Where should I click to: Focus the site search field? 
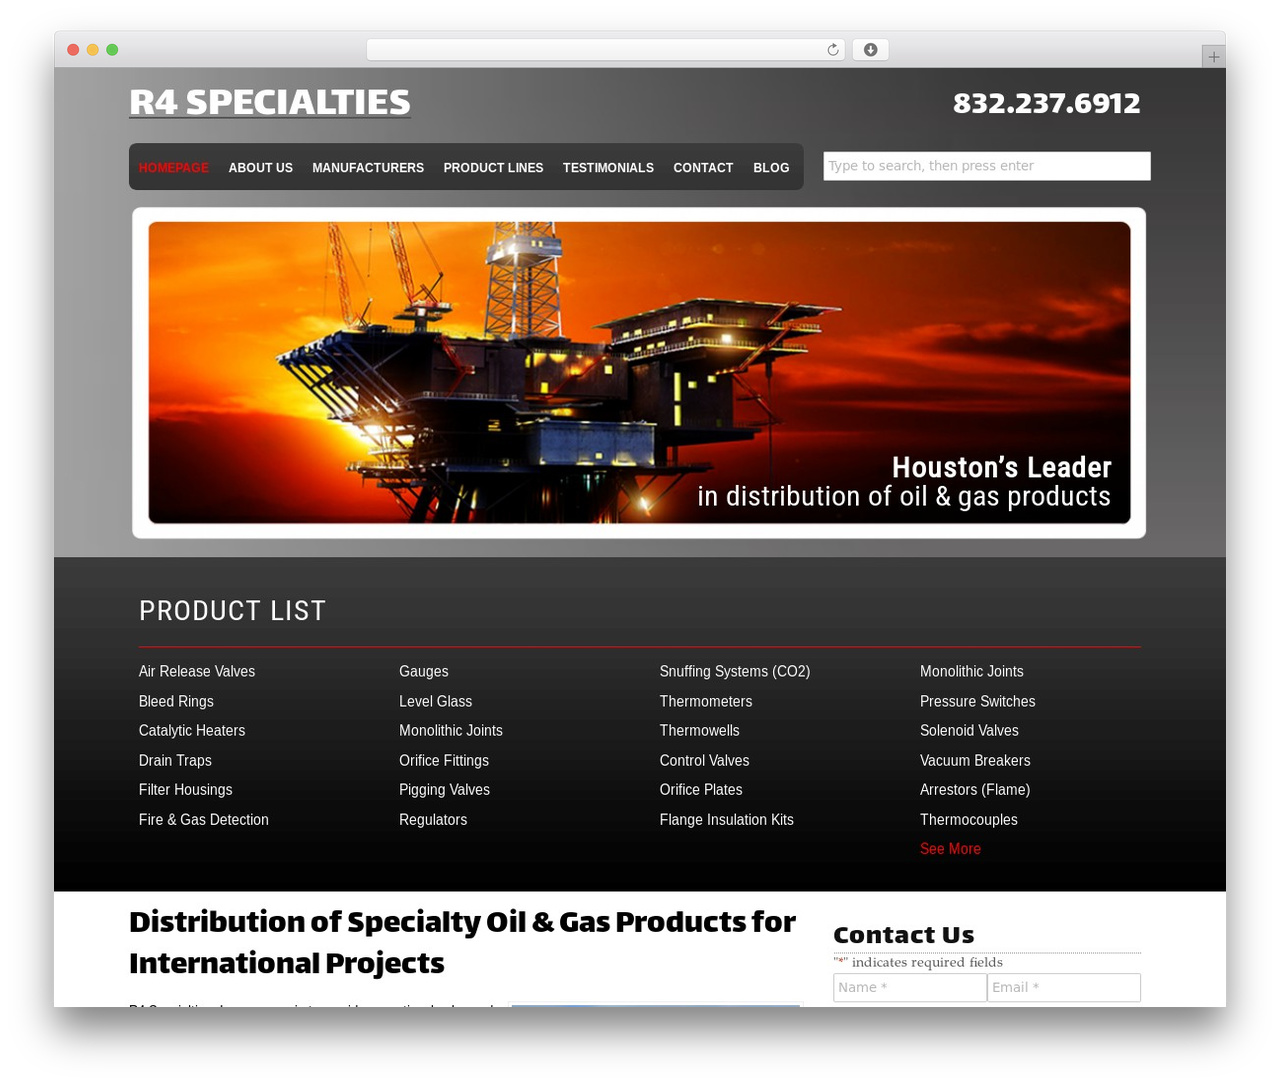[987, 166]
